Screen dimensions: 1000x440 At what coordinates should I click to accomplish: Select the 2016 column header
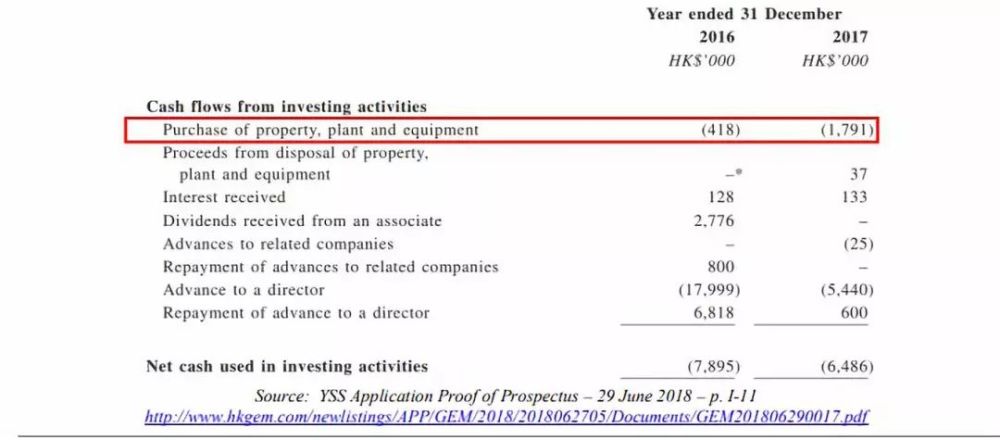tap(716, 37)
